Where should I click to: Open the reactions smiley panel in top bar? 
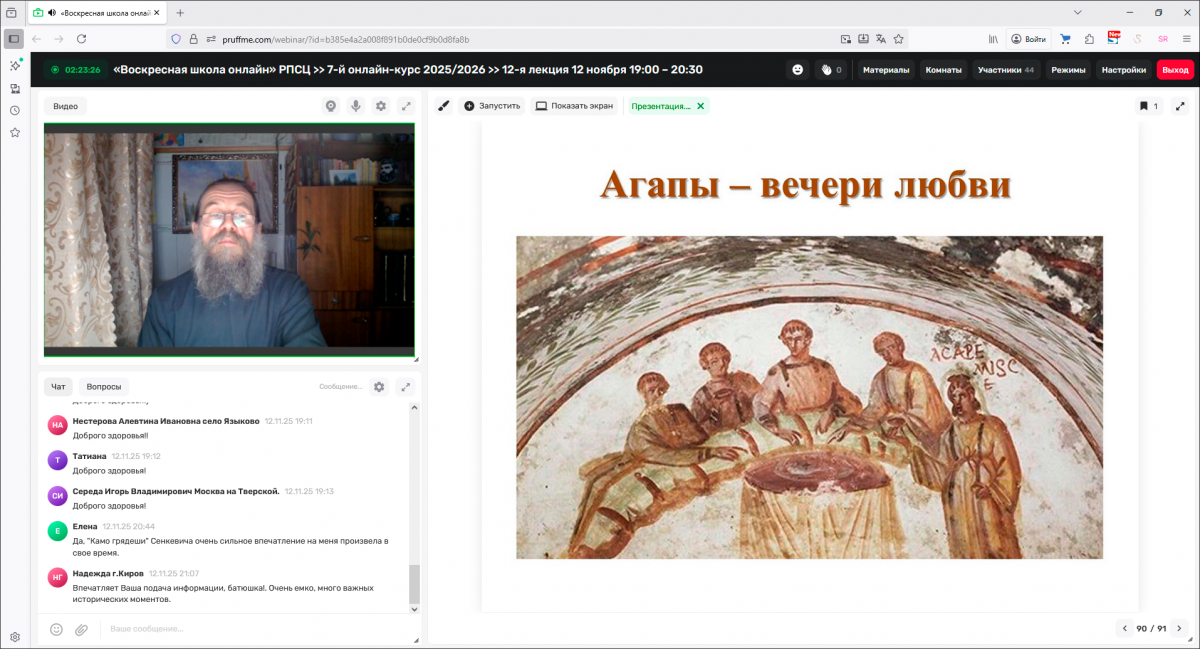tap(798, 69)
